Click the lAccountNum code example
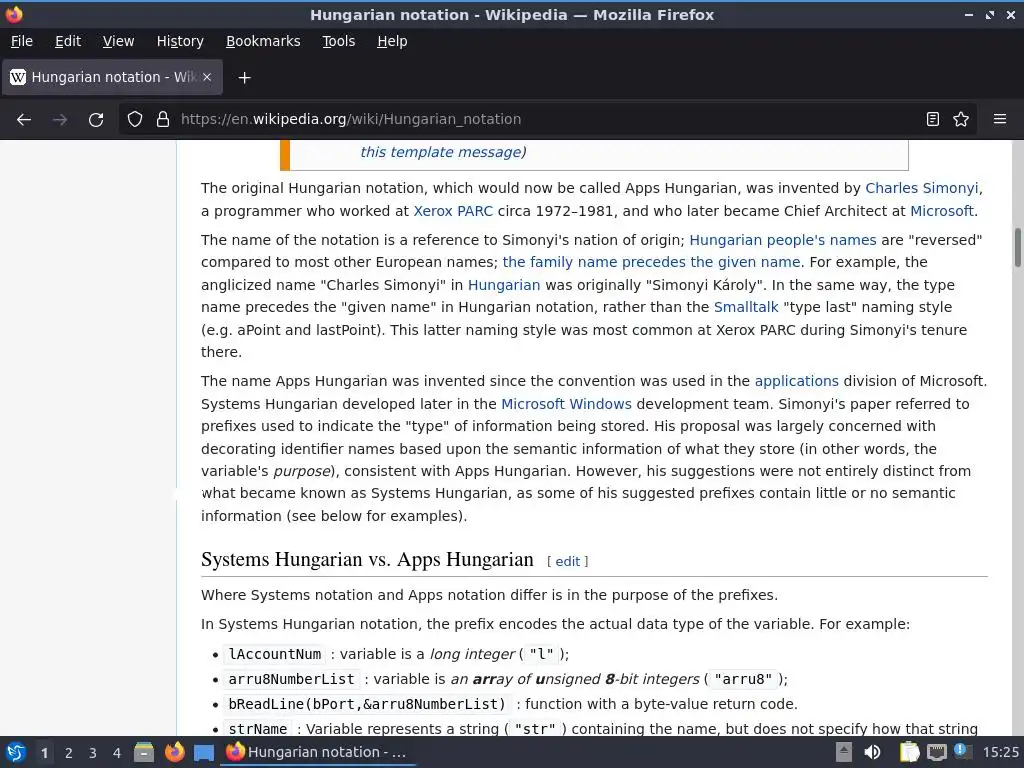1024x768 pixels. pyautogui.click(x=274, y=654)
